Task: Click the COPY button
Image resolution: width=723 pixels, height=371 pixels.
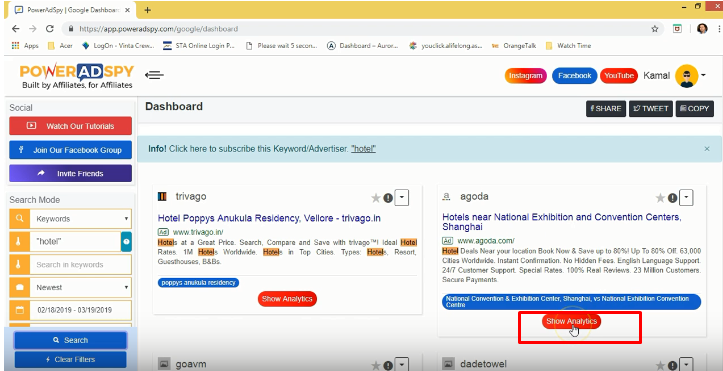Action: [694, 109]
